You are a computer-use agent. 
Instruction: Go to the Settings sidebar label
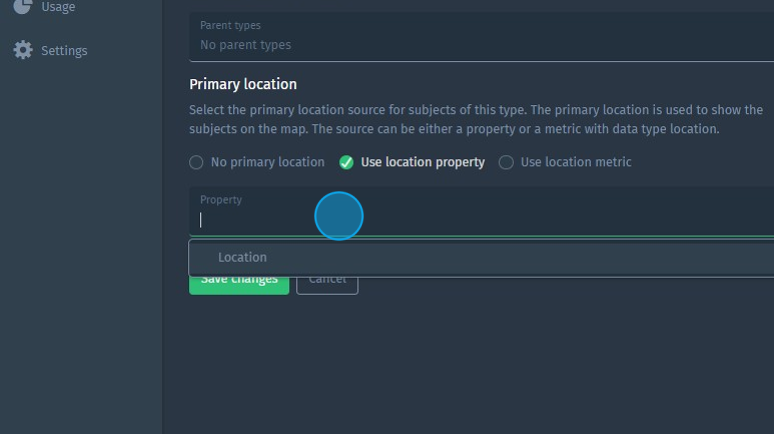[64, 51]
